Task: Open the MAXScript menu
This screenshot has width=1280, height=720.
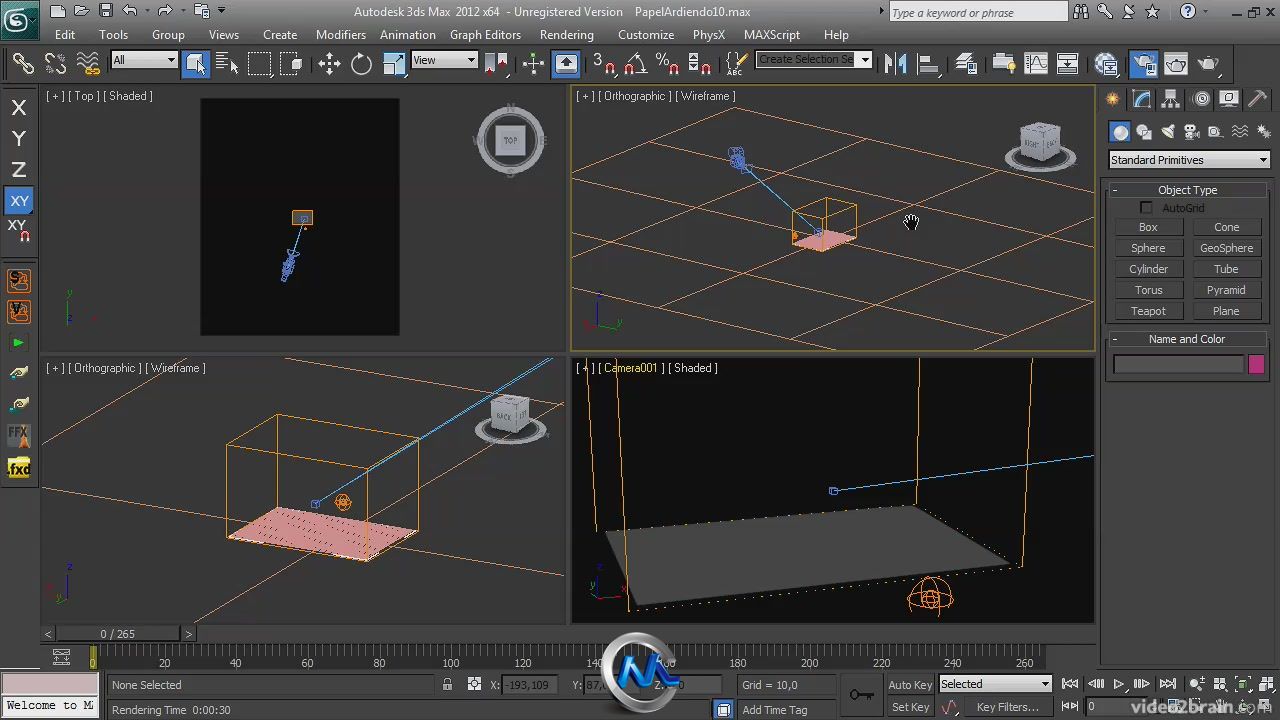Action: click(x=772, y=34)
